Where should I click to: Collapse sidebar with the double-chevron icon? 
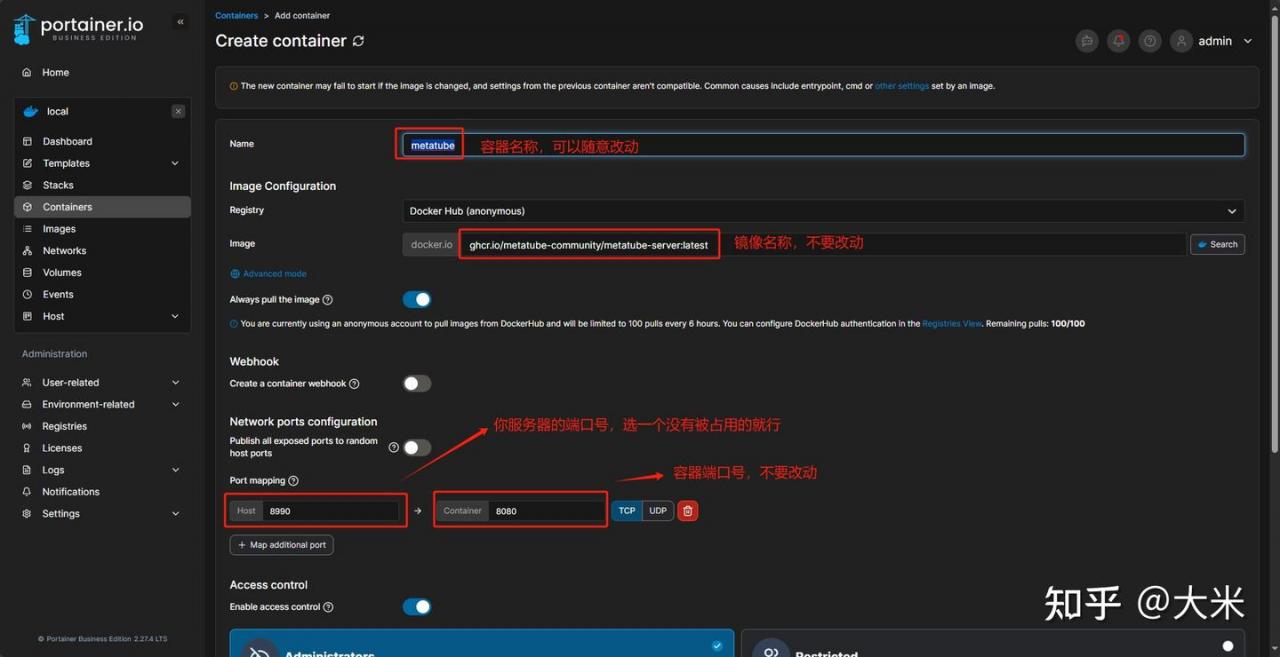tap(180, 22)
